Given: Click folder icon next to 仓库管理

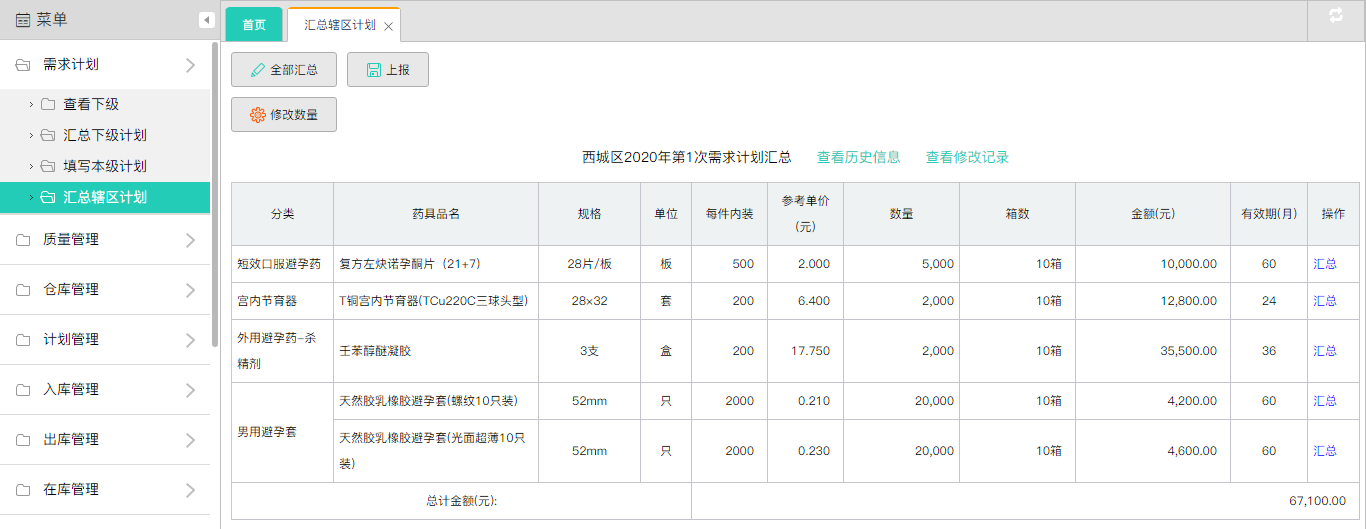Looking at the screenshot, I should pos(23,290).
